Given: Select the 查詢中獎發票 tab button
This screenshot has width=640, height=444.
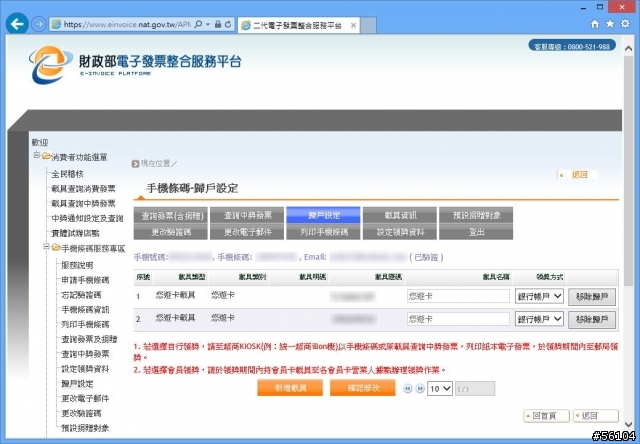Looking at the screenshot, I should point(247,215).
